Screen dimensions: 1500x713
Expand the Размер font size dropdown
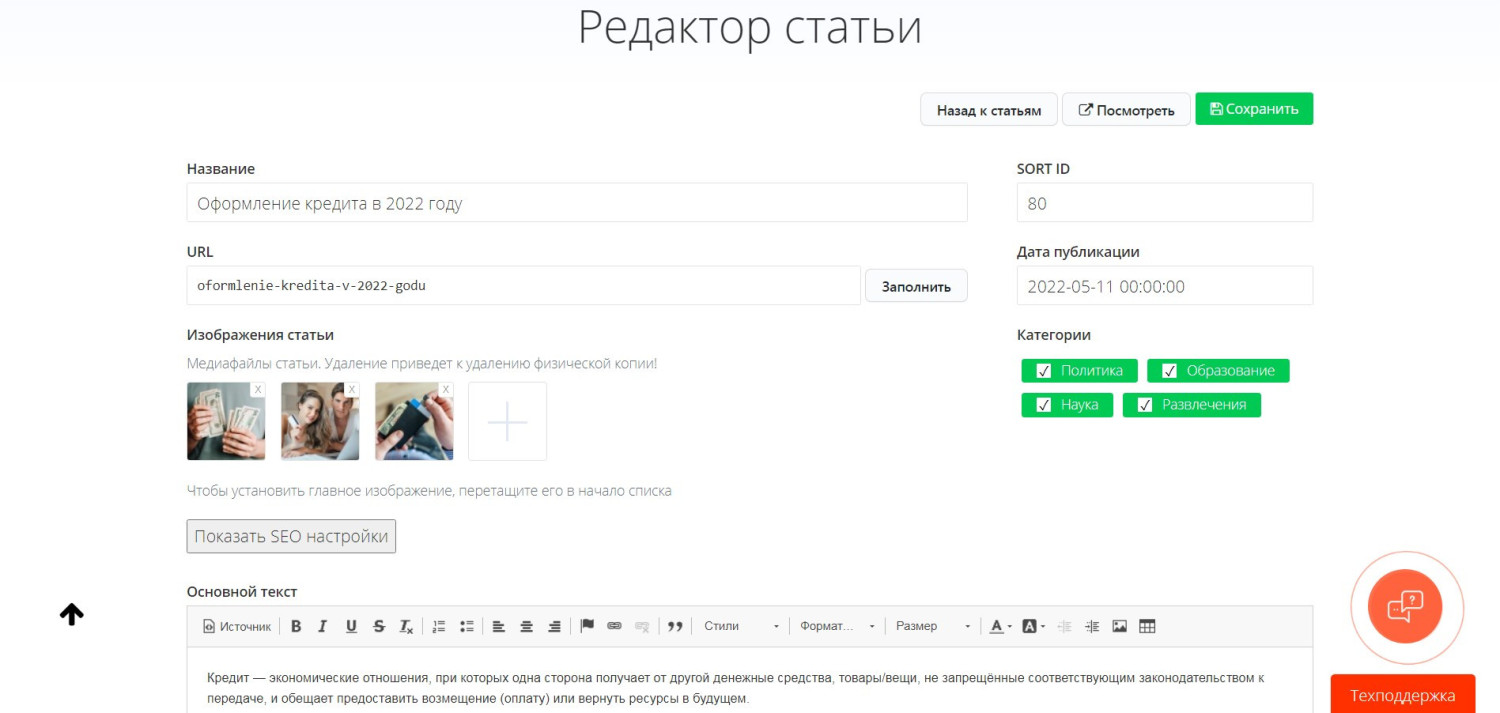pos(932,626)
